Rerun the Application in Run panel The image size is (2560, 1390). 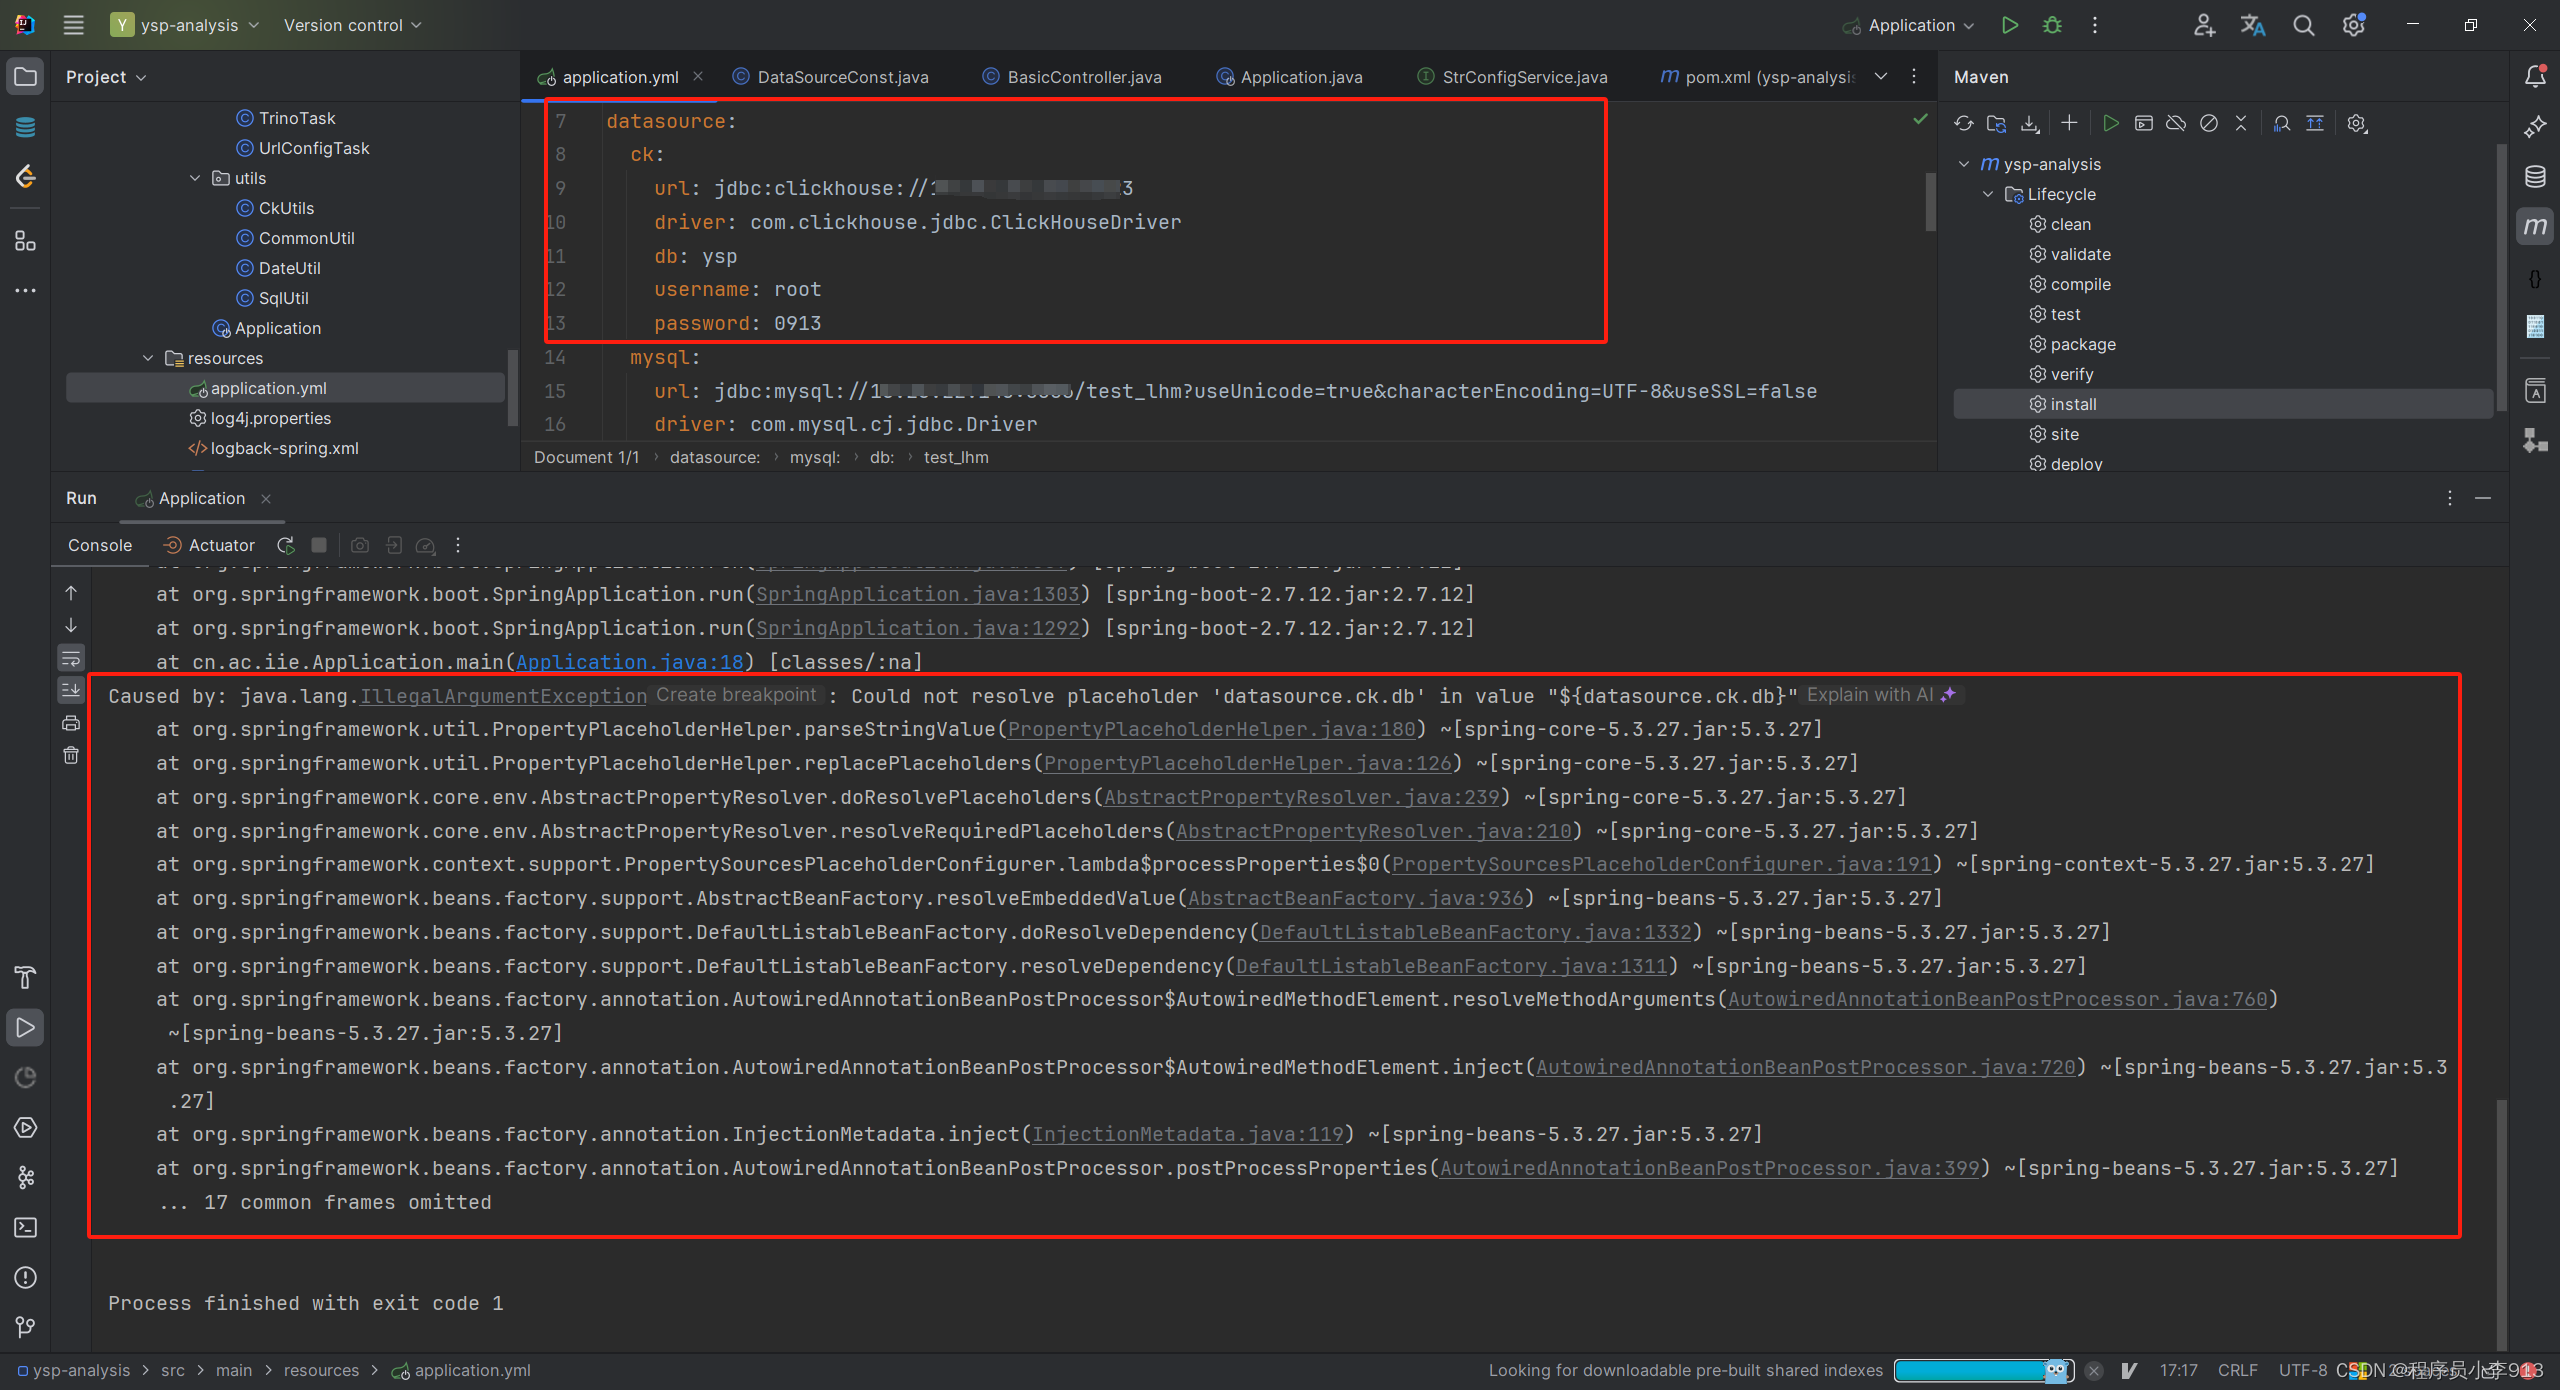286,545
